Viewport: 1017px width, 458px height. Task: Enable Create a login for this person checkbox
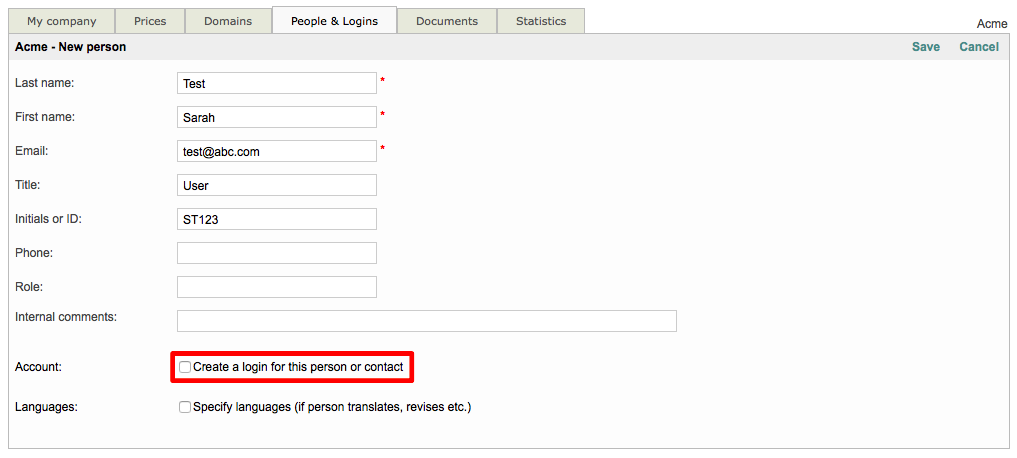coord(185,367)
